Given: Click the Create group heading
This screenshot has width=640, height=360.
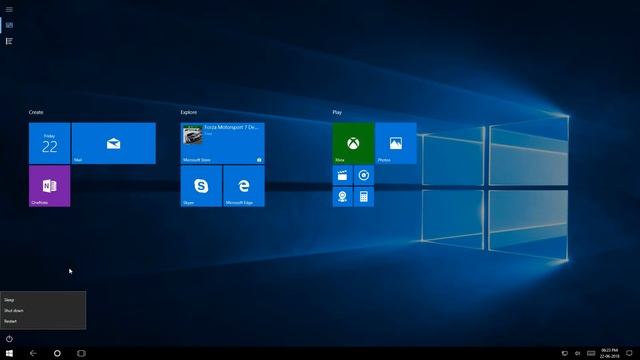Looking at the screenshot, I should 36,112.
